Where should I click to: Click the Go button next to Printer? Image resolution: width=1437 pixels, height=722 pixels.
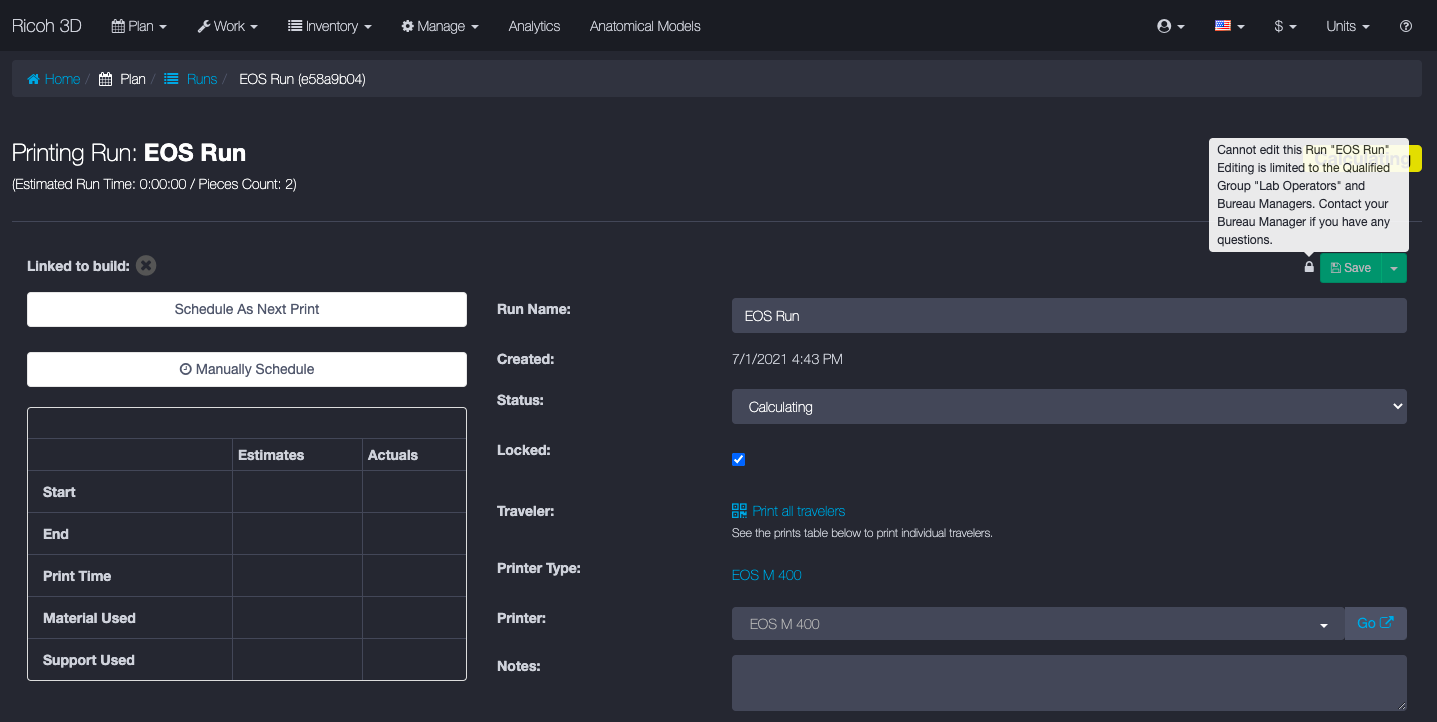(1375, 623)
